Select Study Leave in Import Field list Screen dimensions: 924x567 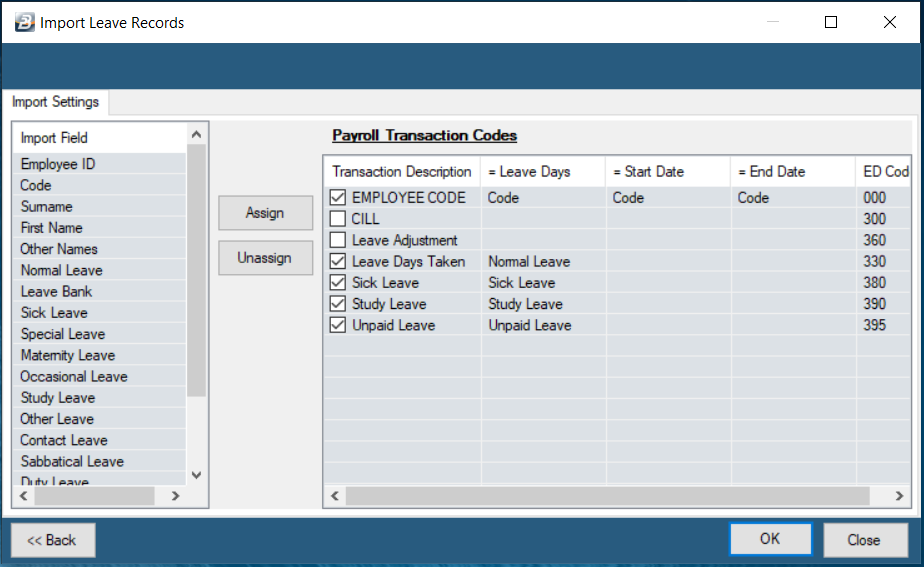click(100, 397)
